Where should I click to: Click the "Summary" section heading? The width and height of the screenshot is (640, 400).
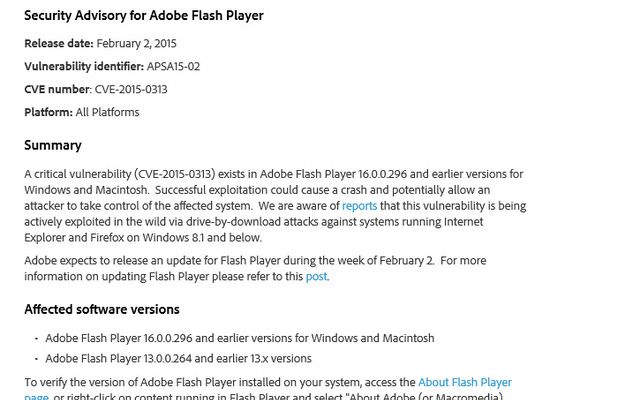53,145
